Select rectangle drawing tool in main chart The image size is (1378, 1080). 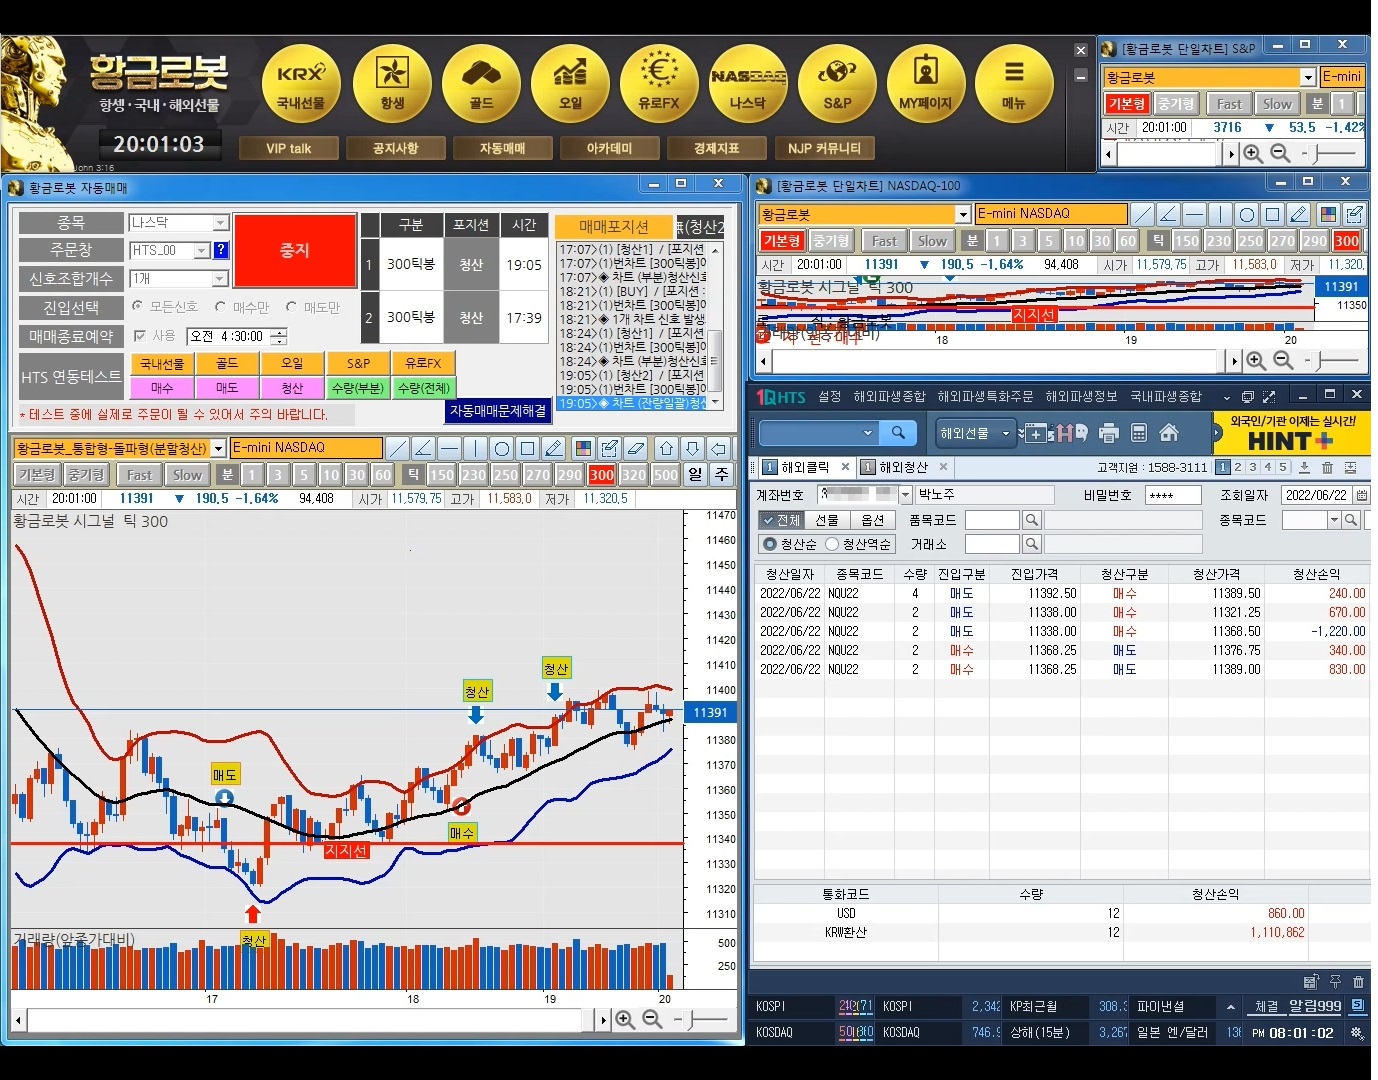tap(527, 448)
